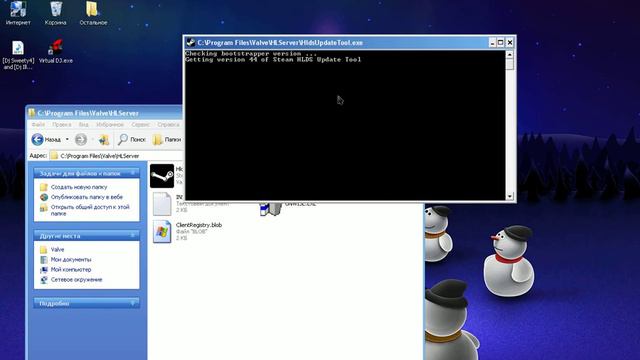Open the Остальное desktop folder
Image resolution: width=640 pixels, height=360 pixels.
pos(93,13)
